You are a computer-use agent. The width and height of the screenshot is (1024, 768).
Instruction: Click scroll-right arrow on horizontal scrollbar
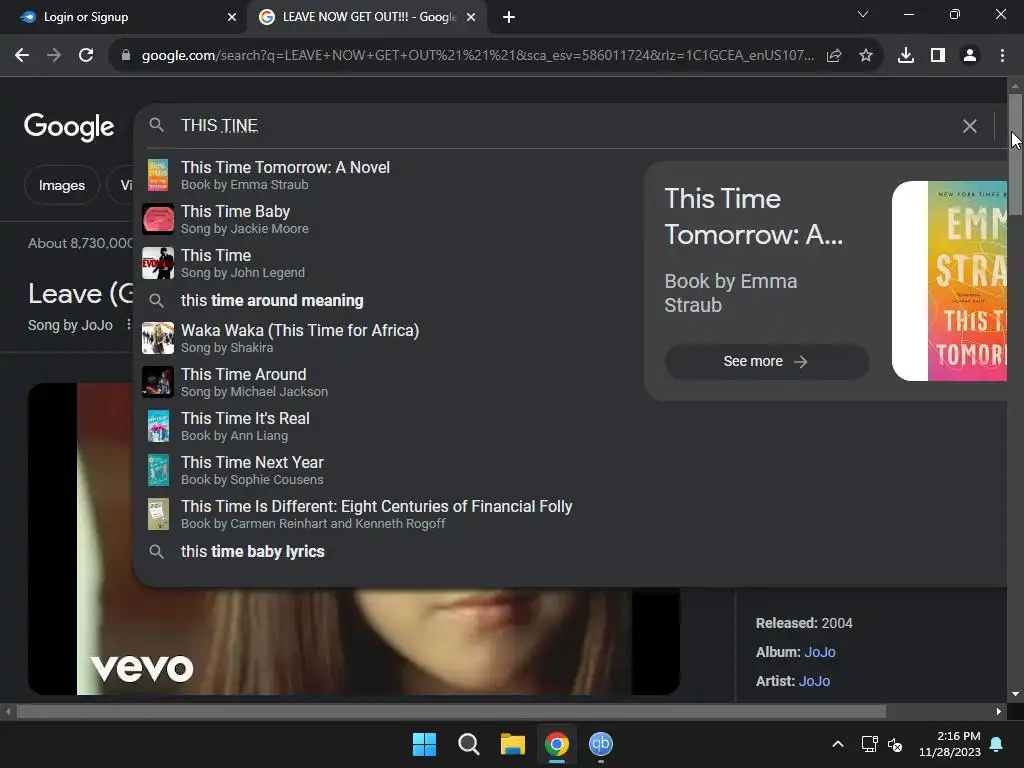click(999, 711)
